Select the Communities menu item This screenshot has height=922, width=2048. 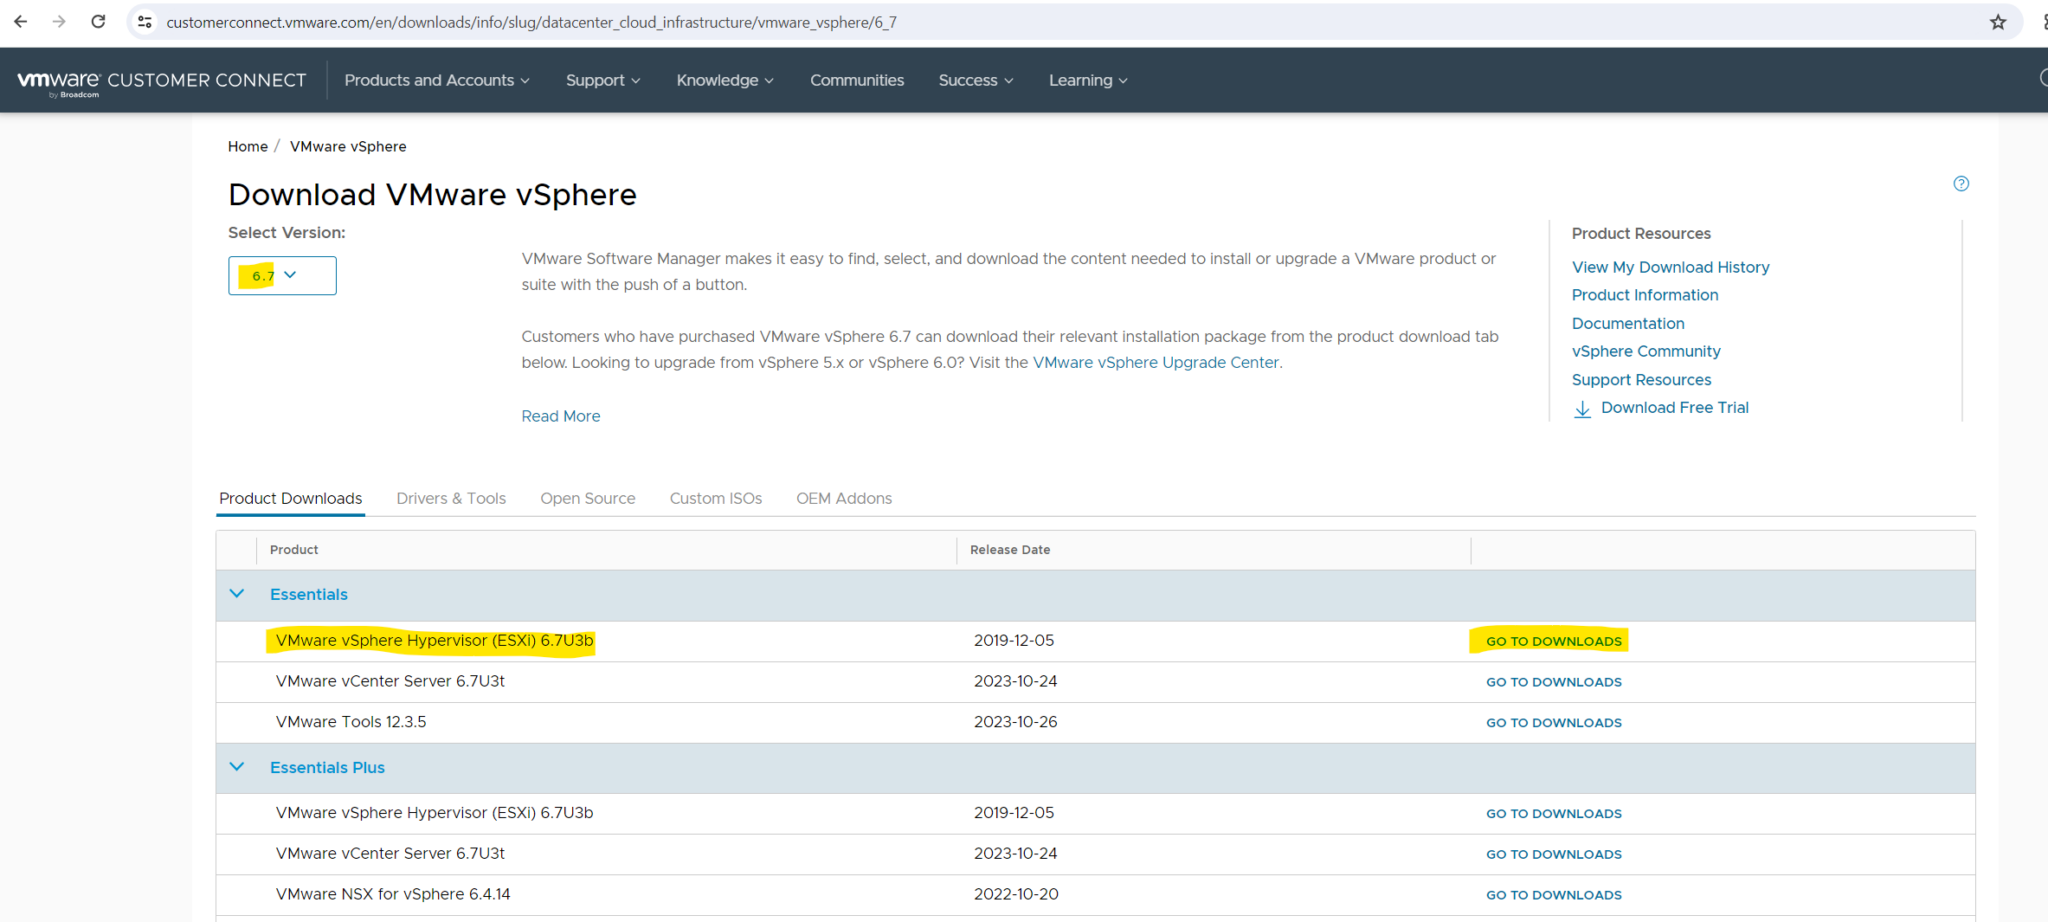(x=856, y=80)
